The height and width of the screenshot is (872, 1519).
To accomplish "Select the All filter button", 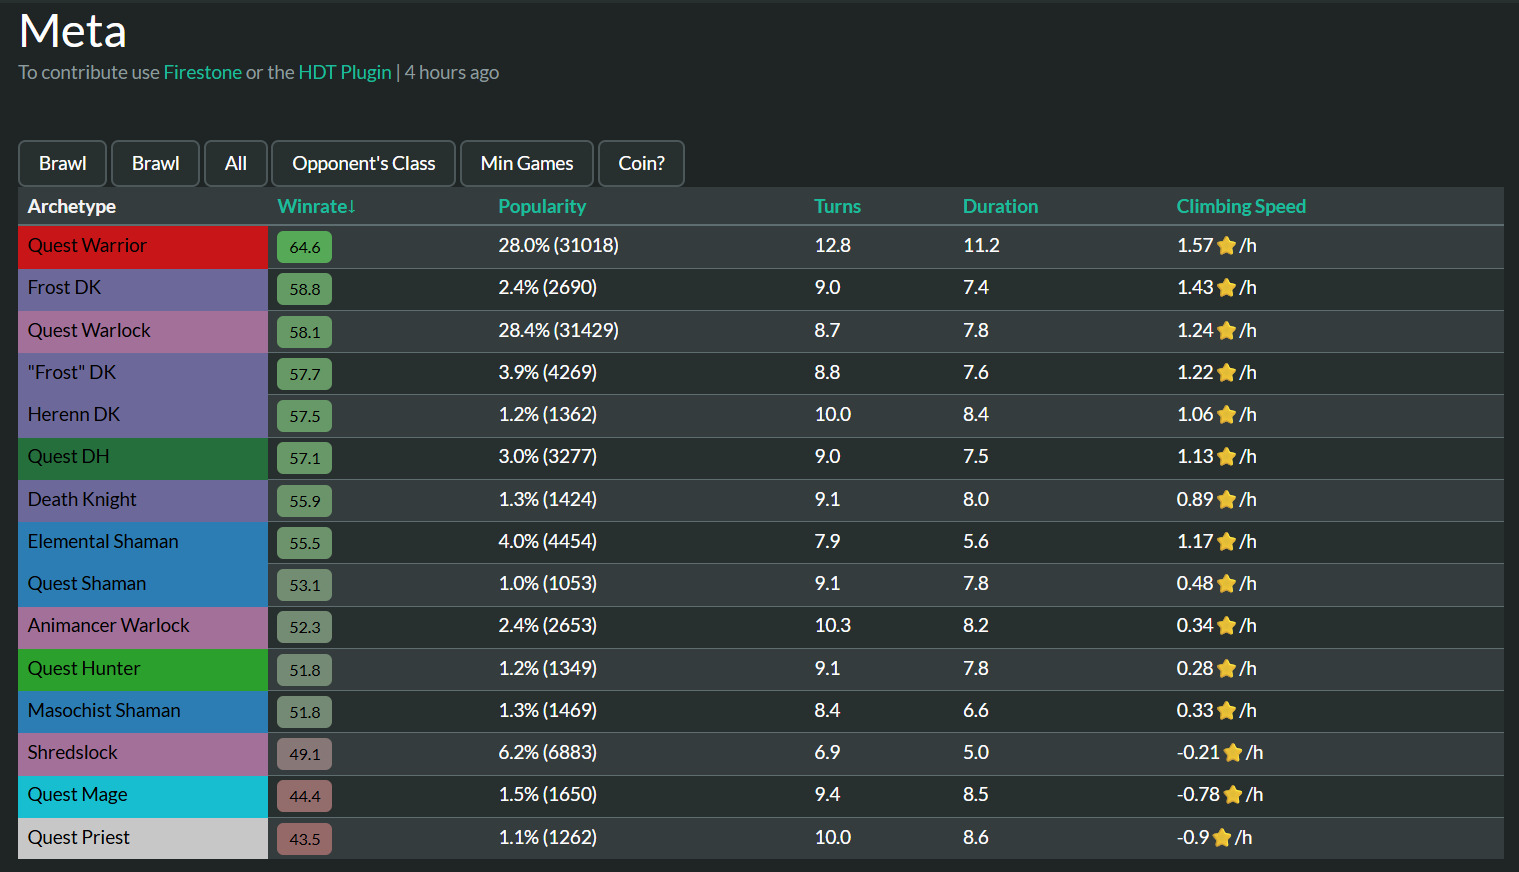I will [236, 163].
